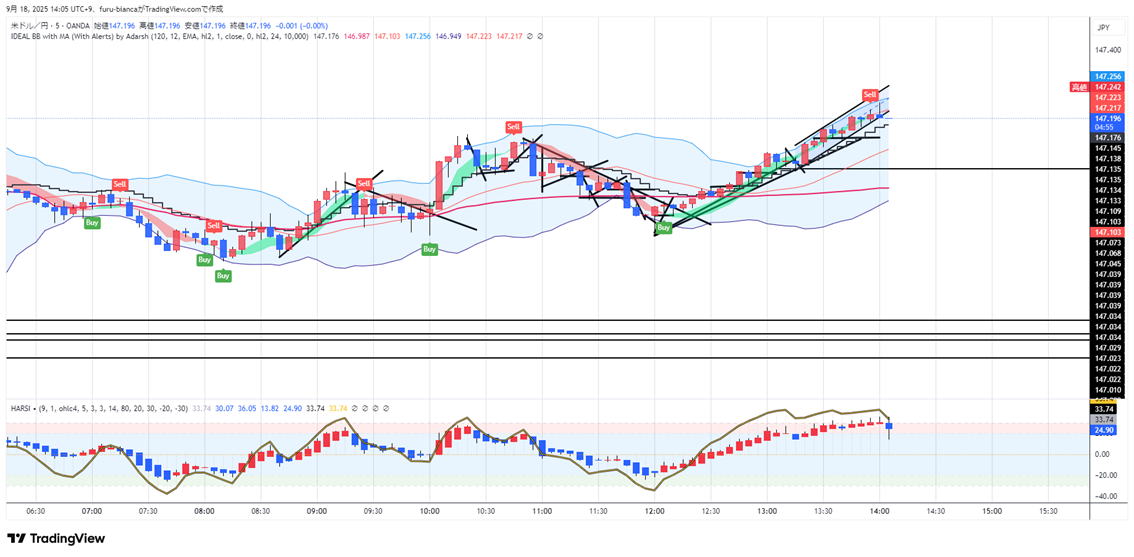1134x557 pixels.
Task: Toggle first hidden-eye icon in IDEAL BB legend
Action: [530, 36]
